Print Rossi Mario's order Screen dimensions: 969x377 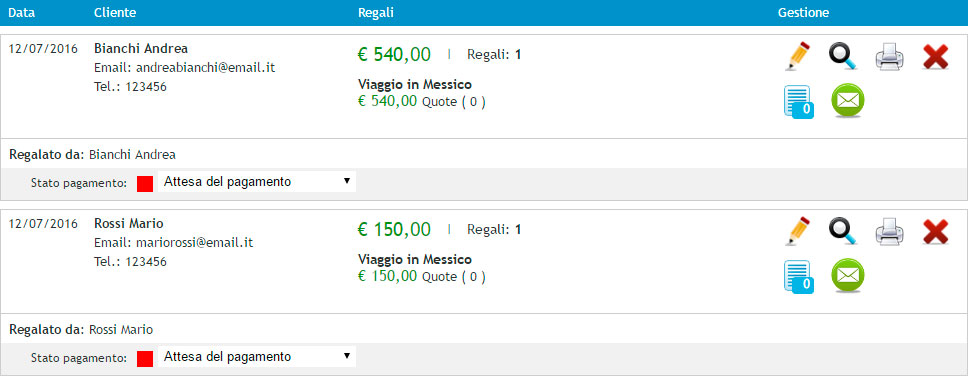[x=889, y=232]
